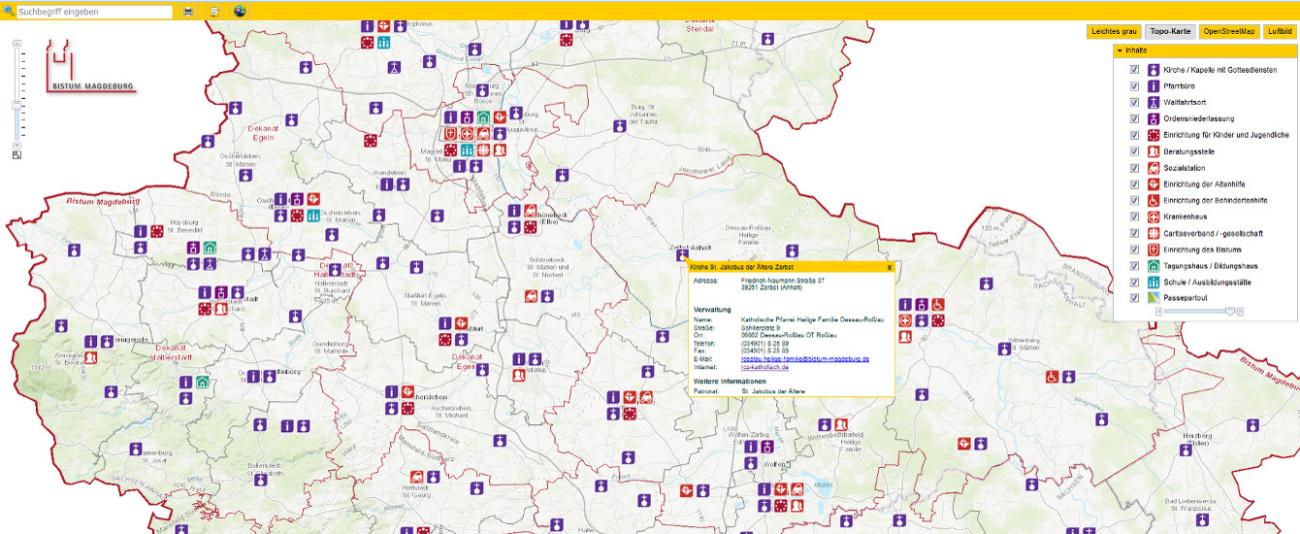The image size is (1300, 534).
Task: Click the Telefon number in popup
Action: pos(763,342)
